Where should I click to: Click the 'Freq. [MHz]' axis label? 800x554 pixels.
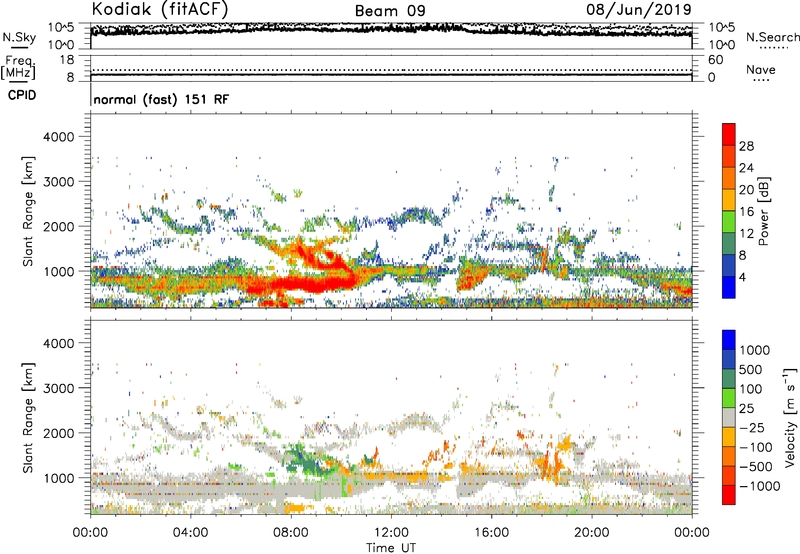click(x=18, y=67)
